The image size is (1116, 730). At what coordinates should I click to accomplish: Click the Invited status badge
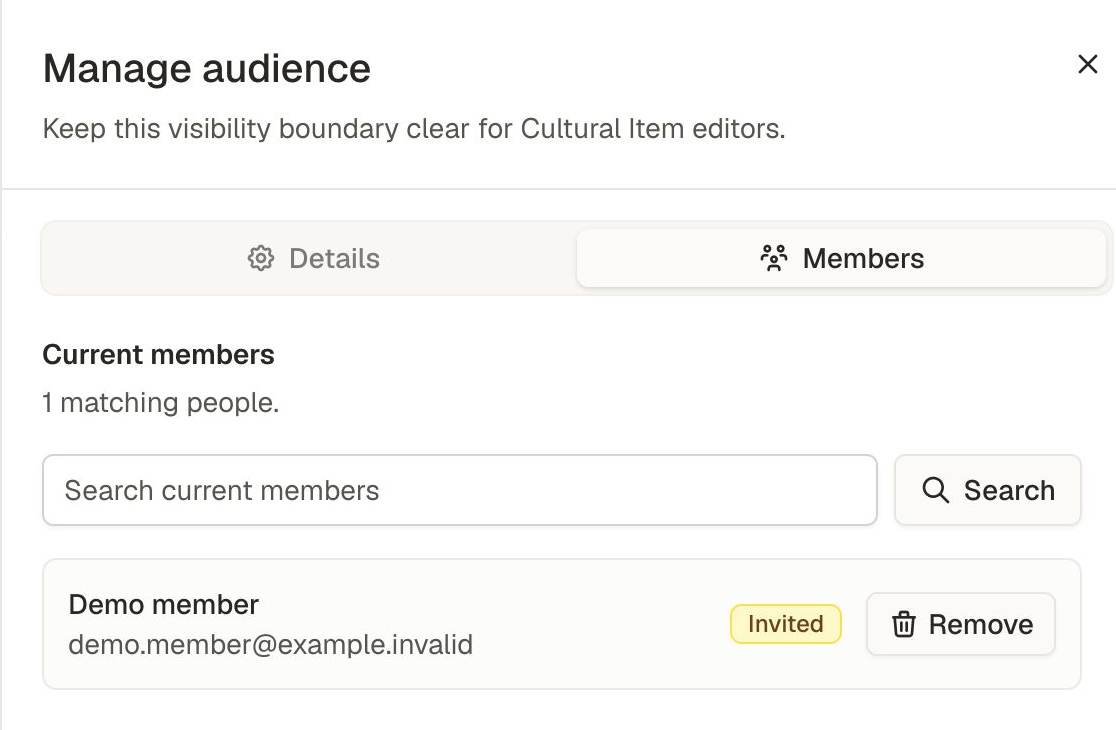(786, 624)
